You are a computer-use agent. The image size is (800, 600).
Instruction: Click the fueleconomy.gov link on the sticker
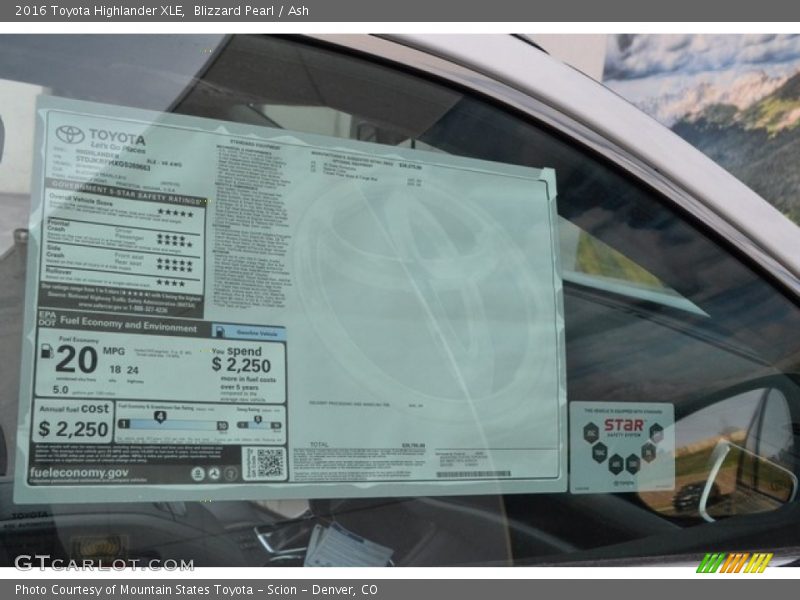coord(80,472)
